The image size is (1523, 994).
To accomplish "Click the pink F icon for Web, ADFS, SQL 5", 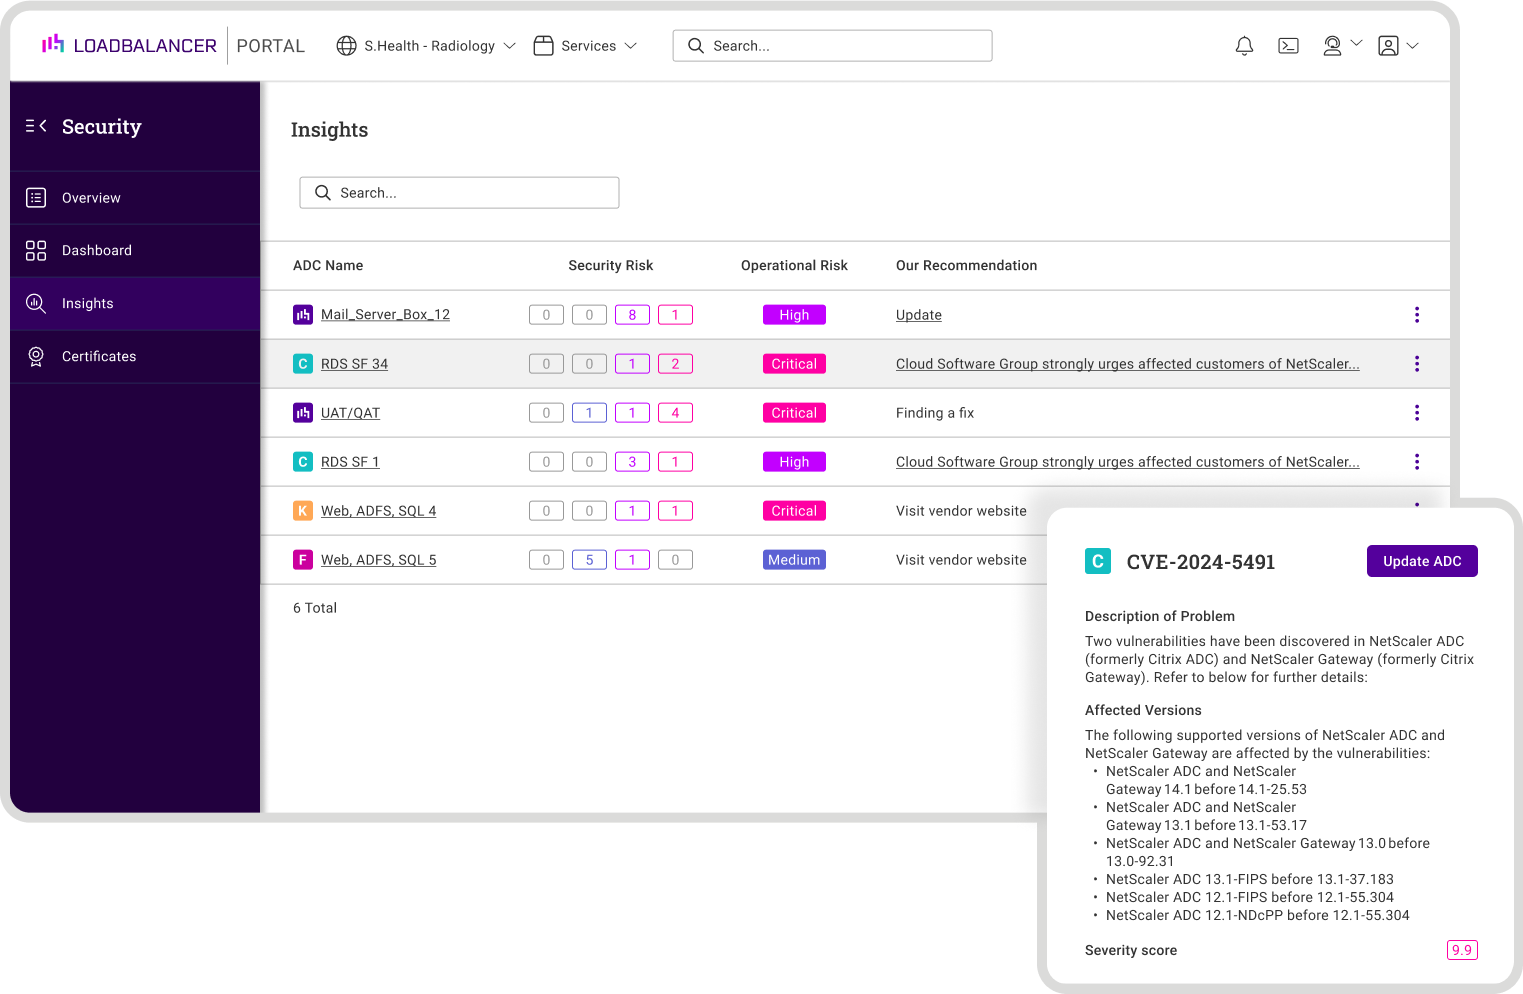I will click(303, 560).
